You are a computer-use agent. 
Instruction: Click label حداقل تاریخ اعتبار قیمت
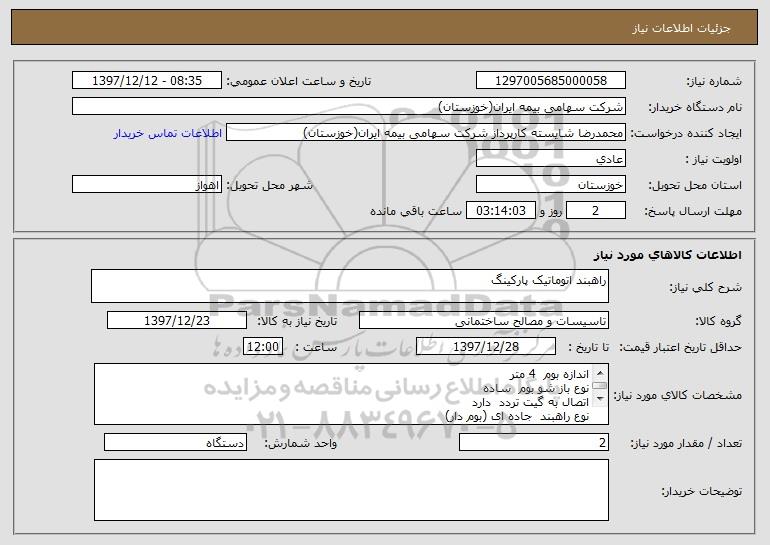tap(680, 347)
